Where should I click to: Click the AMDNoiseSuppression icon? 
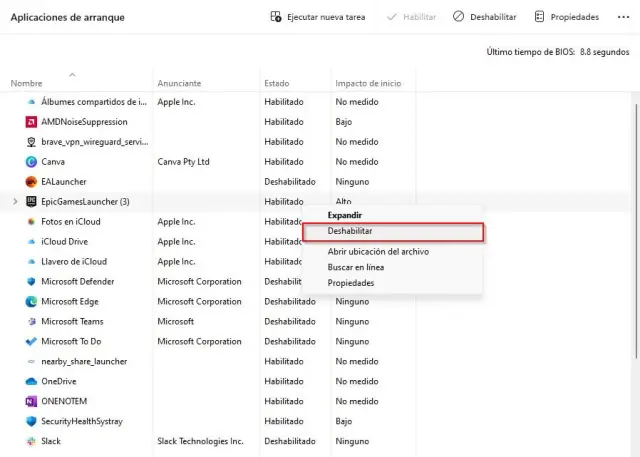[x=31, y=121]
